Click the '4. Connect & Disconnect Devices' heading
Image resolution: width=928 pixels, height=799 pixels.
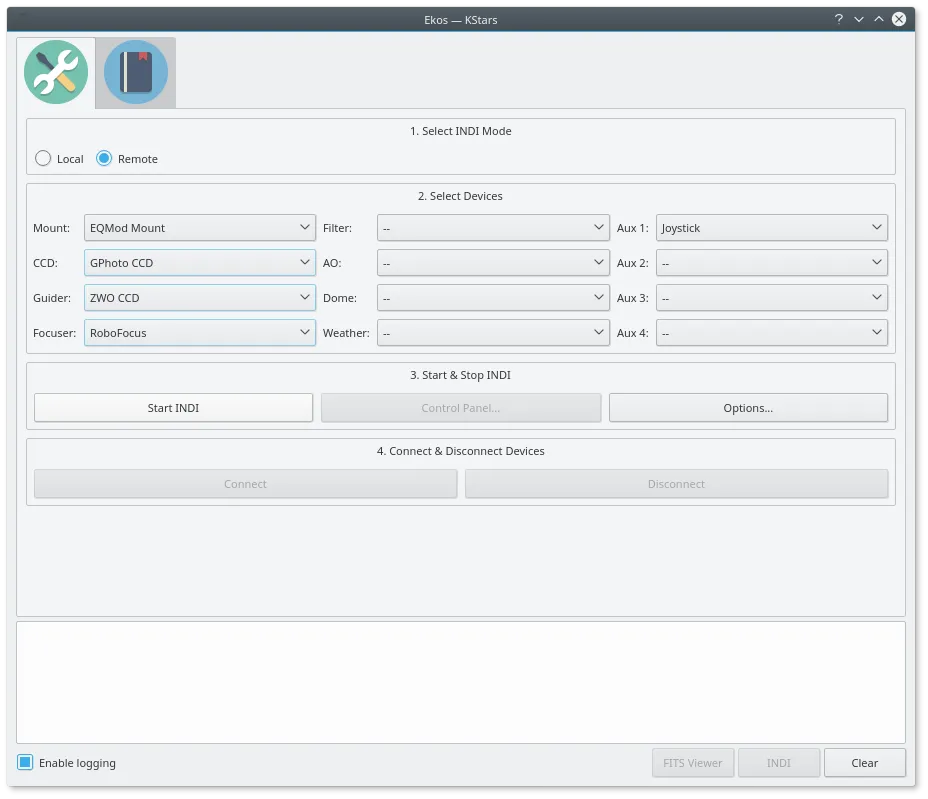tap(460, 451)
